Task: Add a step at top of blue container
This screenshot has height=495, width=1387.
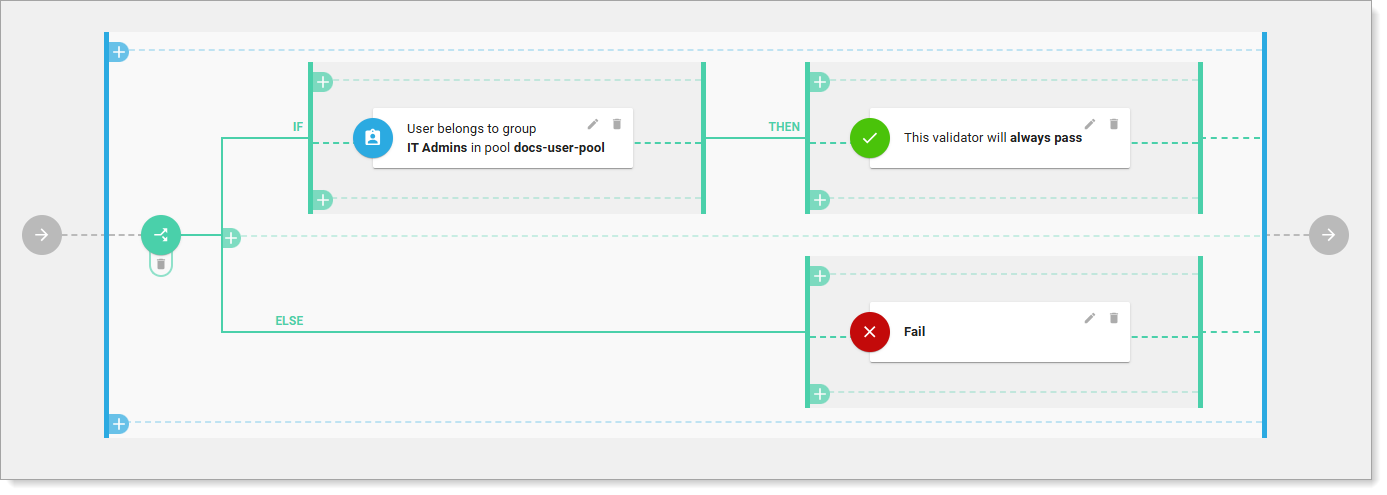Action: pos(119,51)
